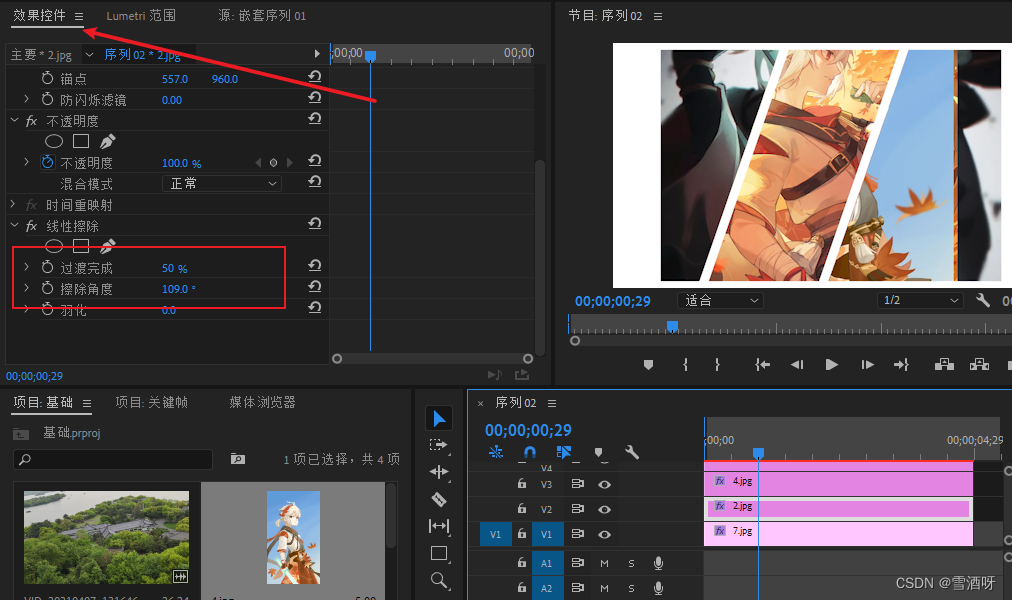Expand the 防闪烁滤镜 parameter

[26, 99]
